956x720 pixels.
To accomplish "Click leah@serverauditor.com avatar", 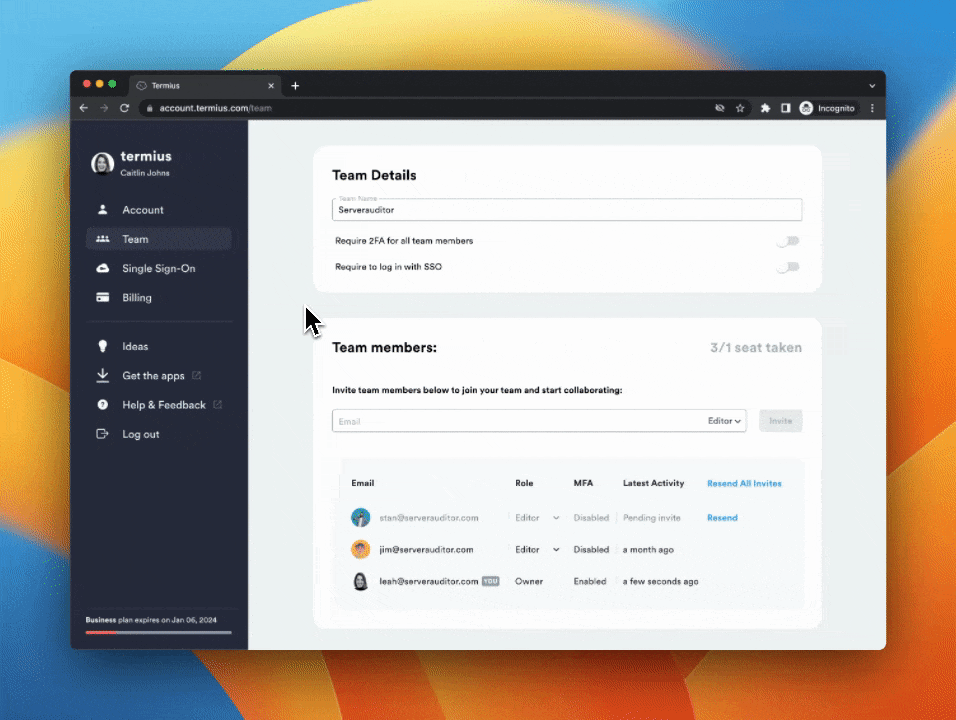I will 360,581.
